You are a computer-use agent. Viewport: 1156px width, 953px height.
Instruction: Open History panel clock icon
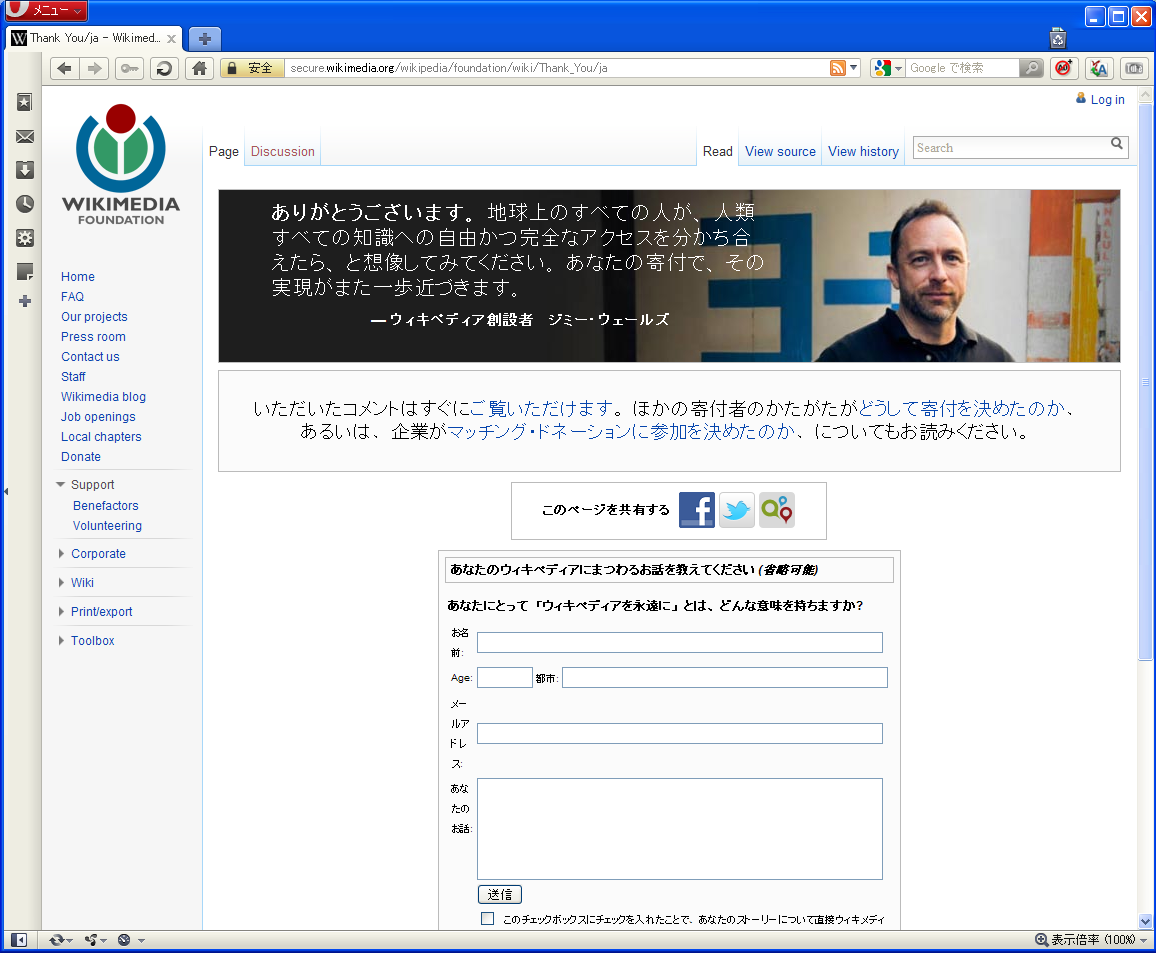point(24,204)
